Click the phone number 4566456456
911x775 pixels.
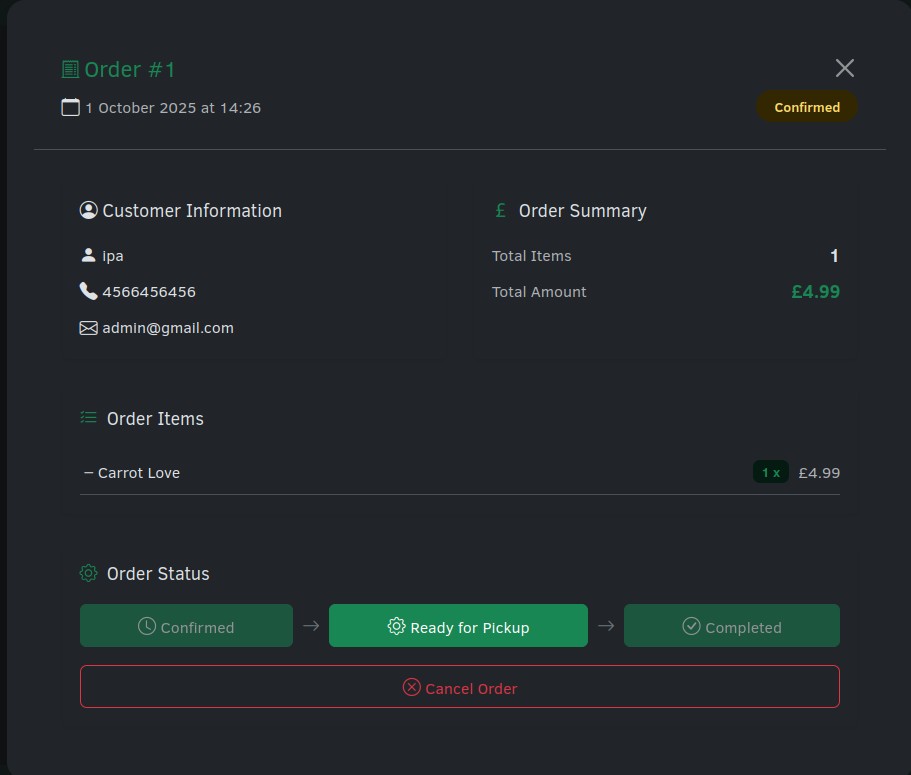(x=149, y=292)
